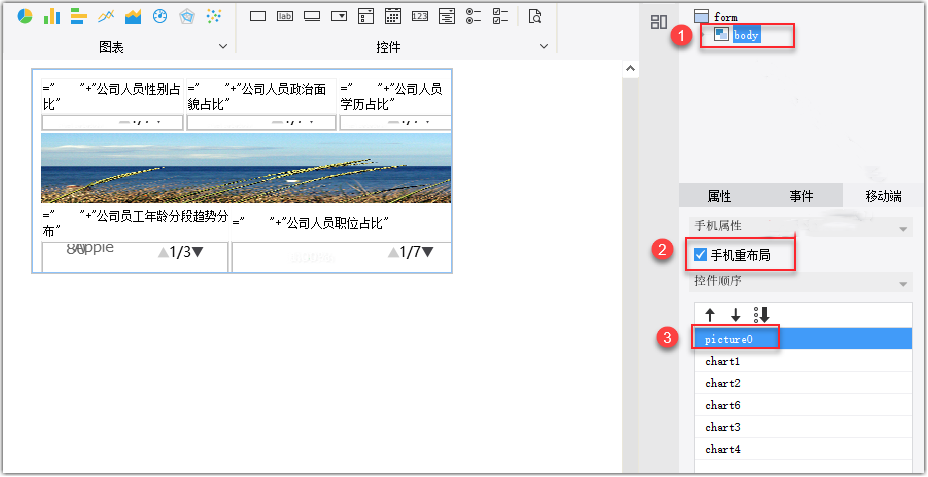Select the area chart icon

133,16
